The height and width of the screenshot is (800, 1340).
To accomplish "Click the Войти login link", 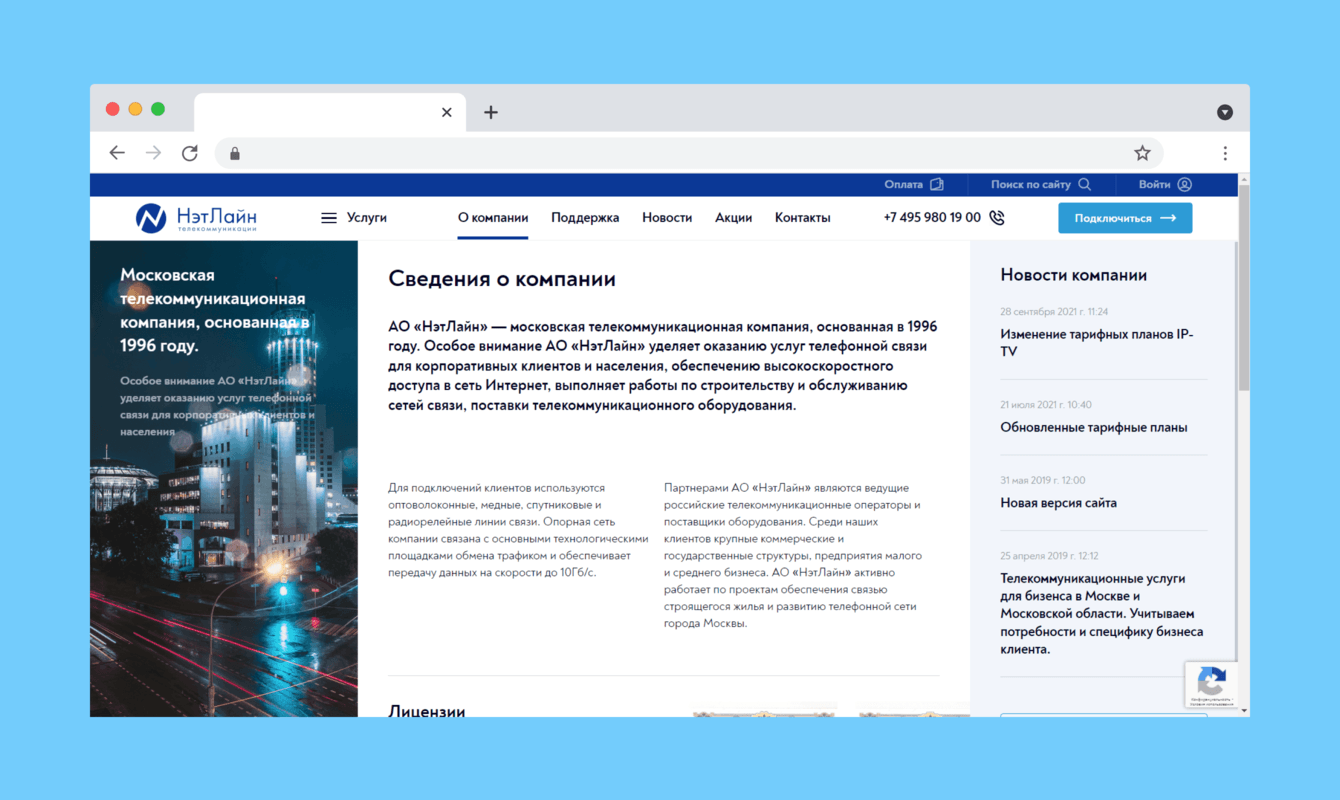I will 1154,184.
